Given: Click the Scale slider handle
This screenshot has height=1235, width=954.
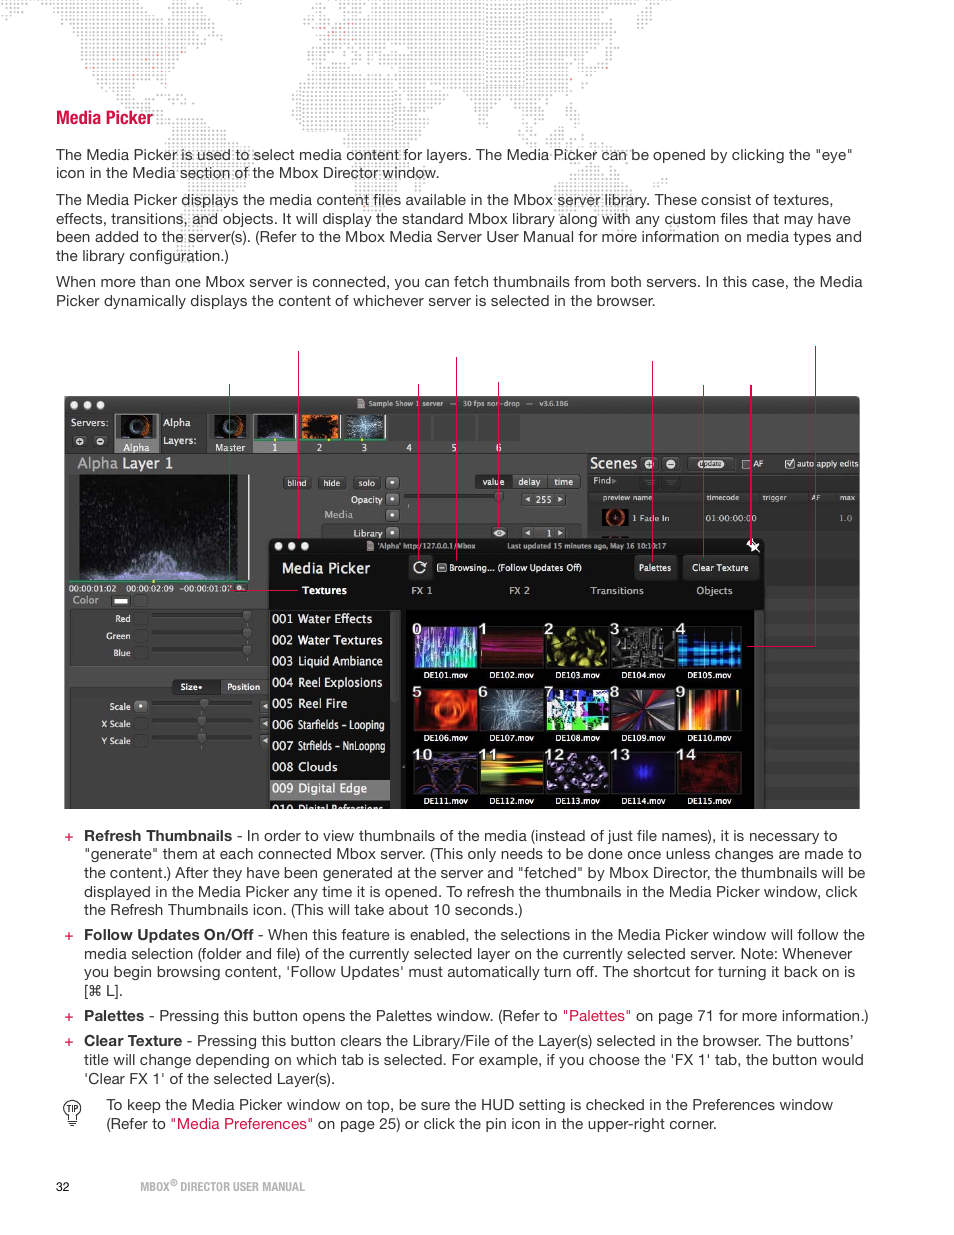Looking at the screenshot, I should [203, 704].
